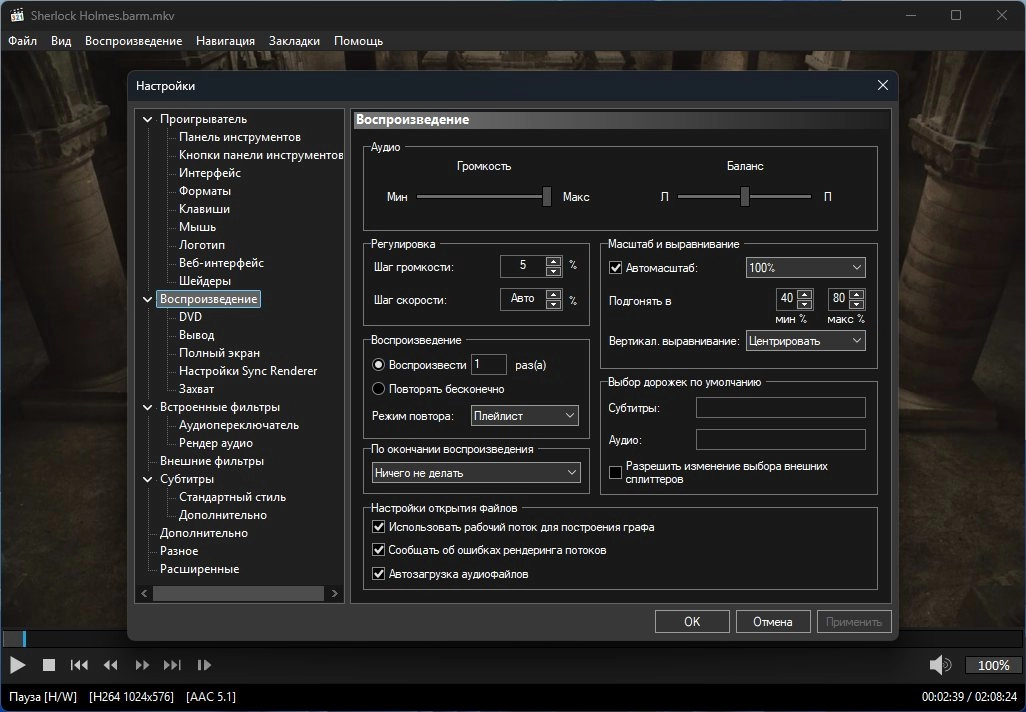
Task: Open the Закладки menu
Action: coord(294,41)
